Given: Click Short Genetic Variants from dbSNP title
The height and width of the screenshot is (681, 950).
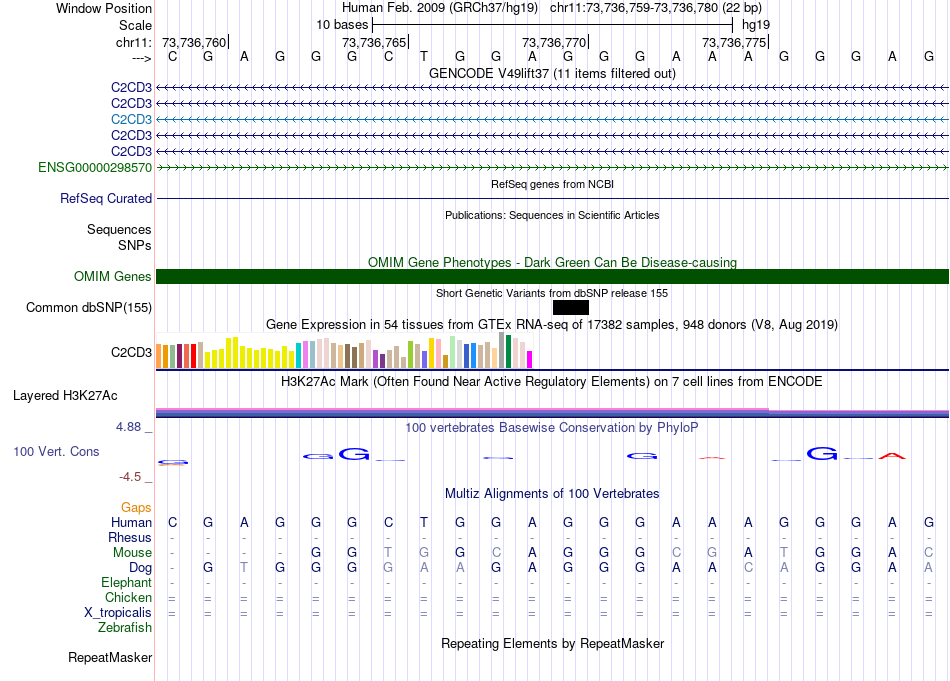Looking at the screenshot, I should 552,293.
